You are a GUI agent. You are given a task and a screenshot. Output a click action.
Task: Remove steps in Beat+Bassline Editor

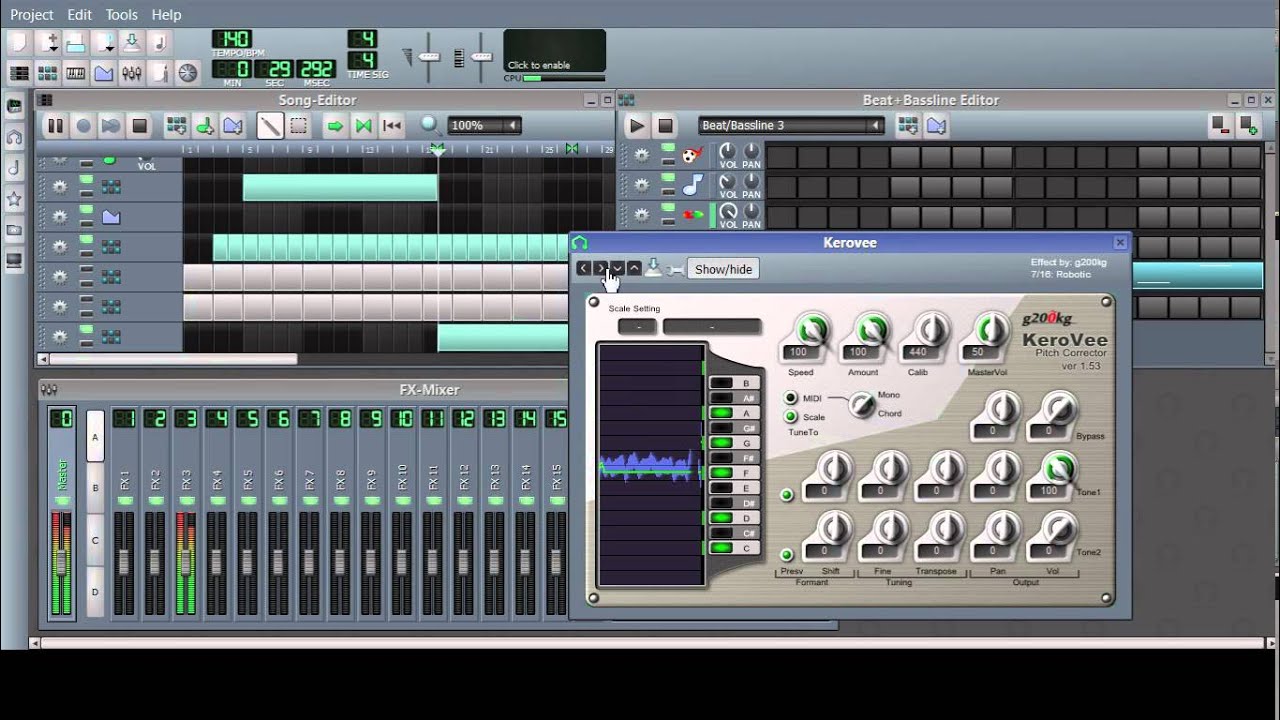pos(1220,125)
